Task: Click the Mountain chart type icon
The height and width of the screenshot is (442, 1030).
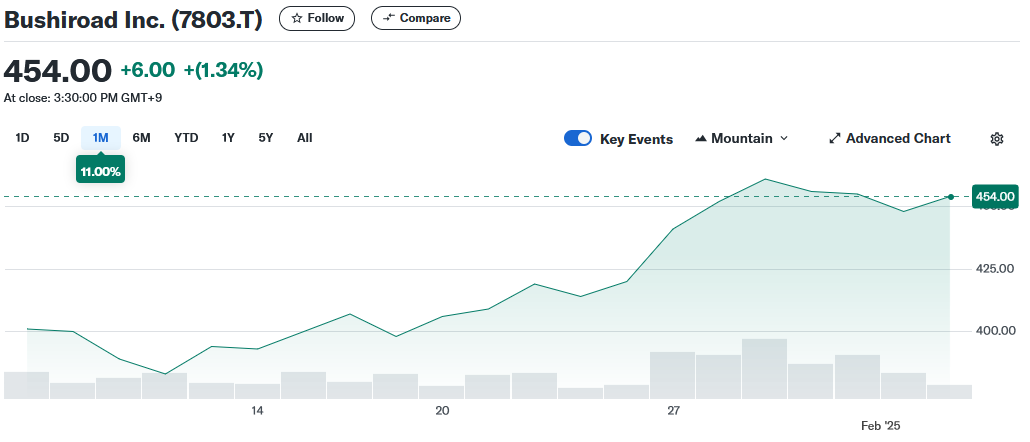Action: tap(700, 139)
